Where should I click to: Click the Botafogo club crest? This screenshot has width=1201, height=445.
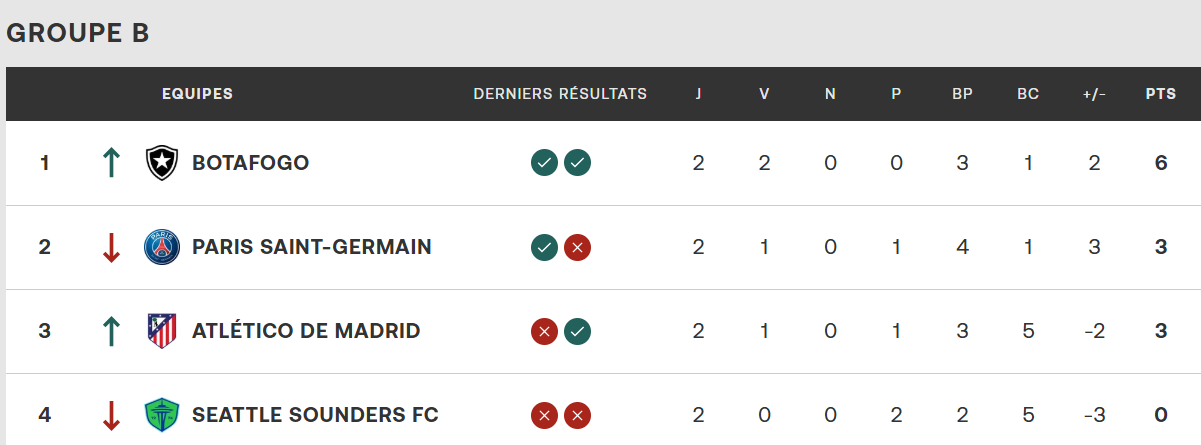(161, 162)
